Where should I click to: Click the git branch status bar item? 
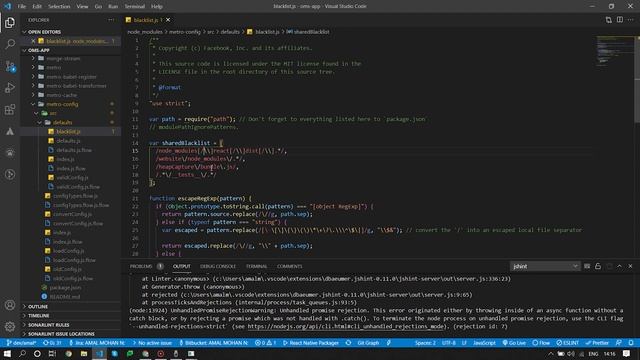tap(21, 343)
